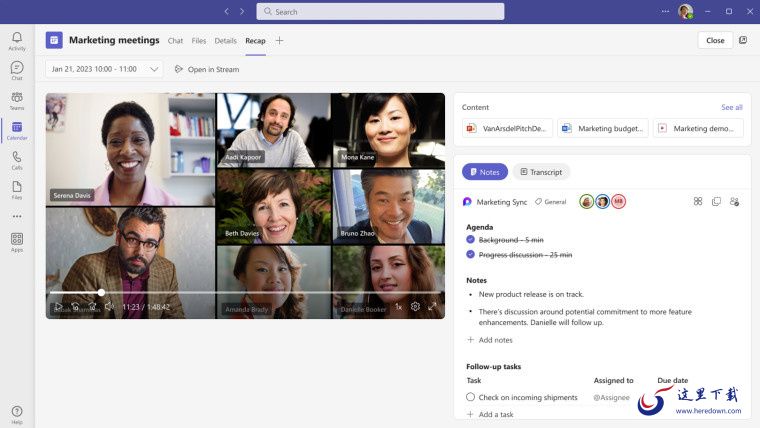Switch to the Details tab
This screenshot has width=760, height=428.
(x=225, y=41)
